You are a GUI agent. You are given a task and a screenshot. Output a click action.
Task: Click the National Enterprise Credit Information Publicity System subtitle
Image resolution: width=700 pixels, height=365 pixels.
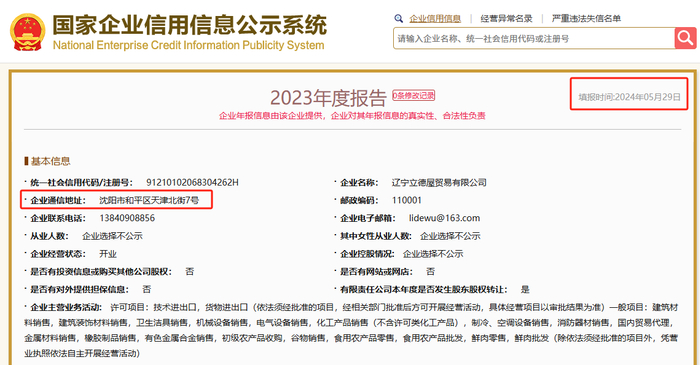click(188, 45)
